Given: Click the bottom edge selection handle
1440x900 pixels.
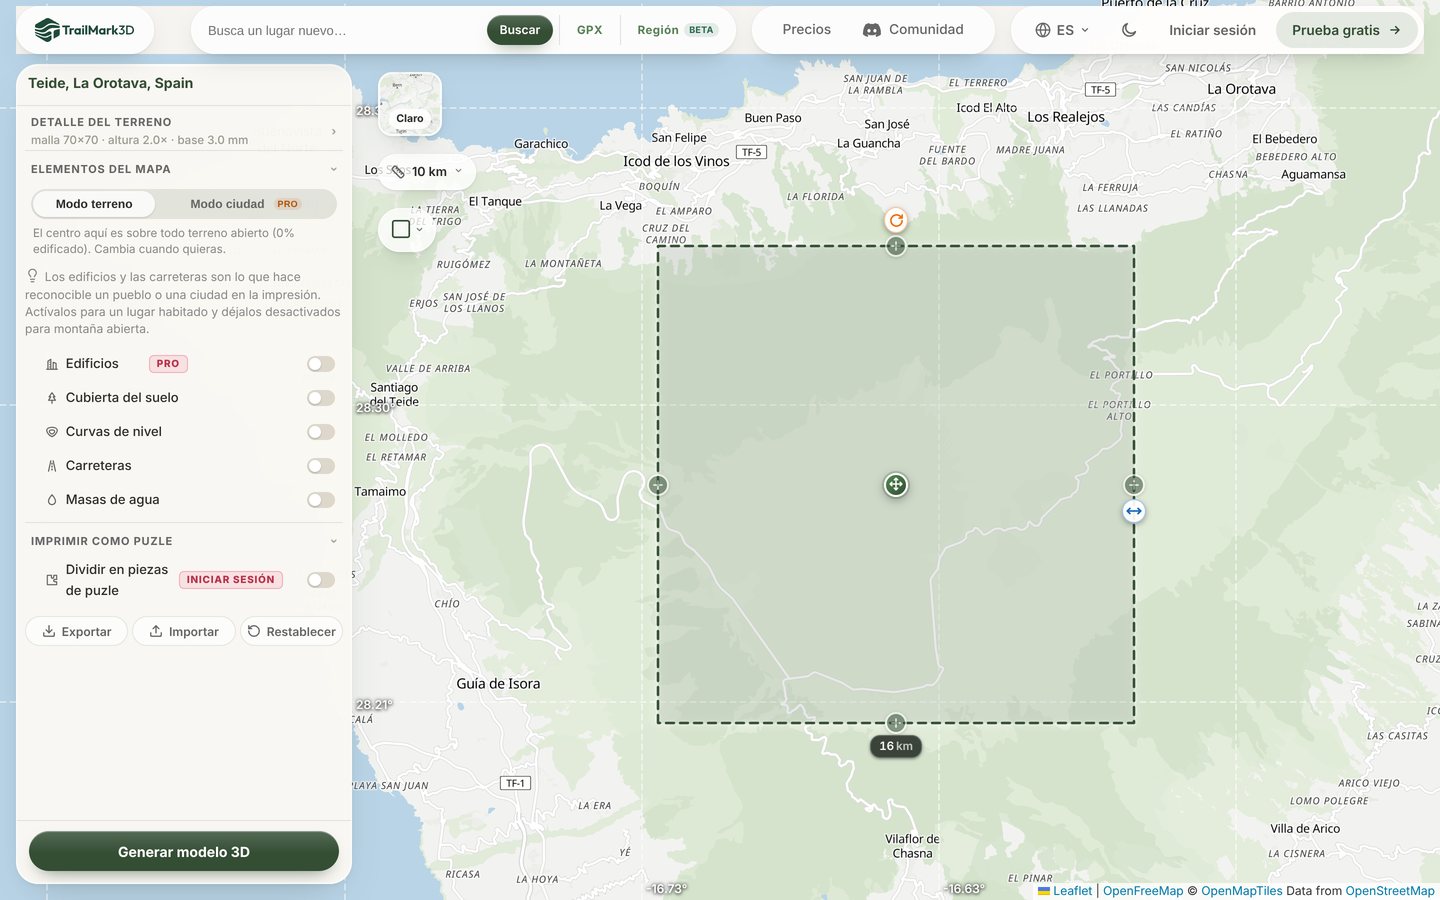Looking at the screenshot, I should (896, 723).
